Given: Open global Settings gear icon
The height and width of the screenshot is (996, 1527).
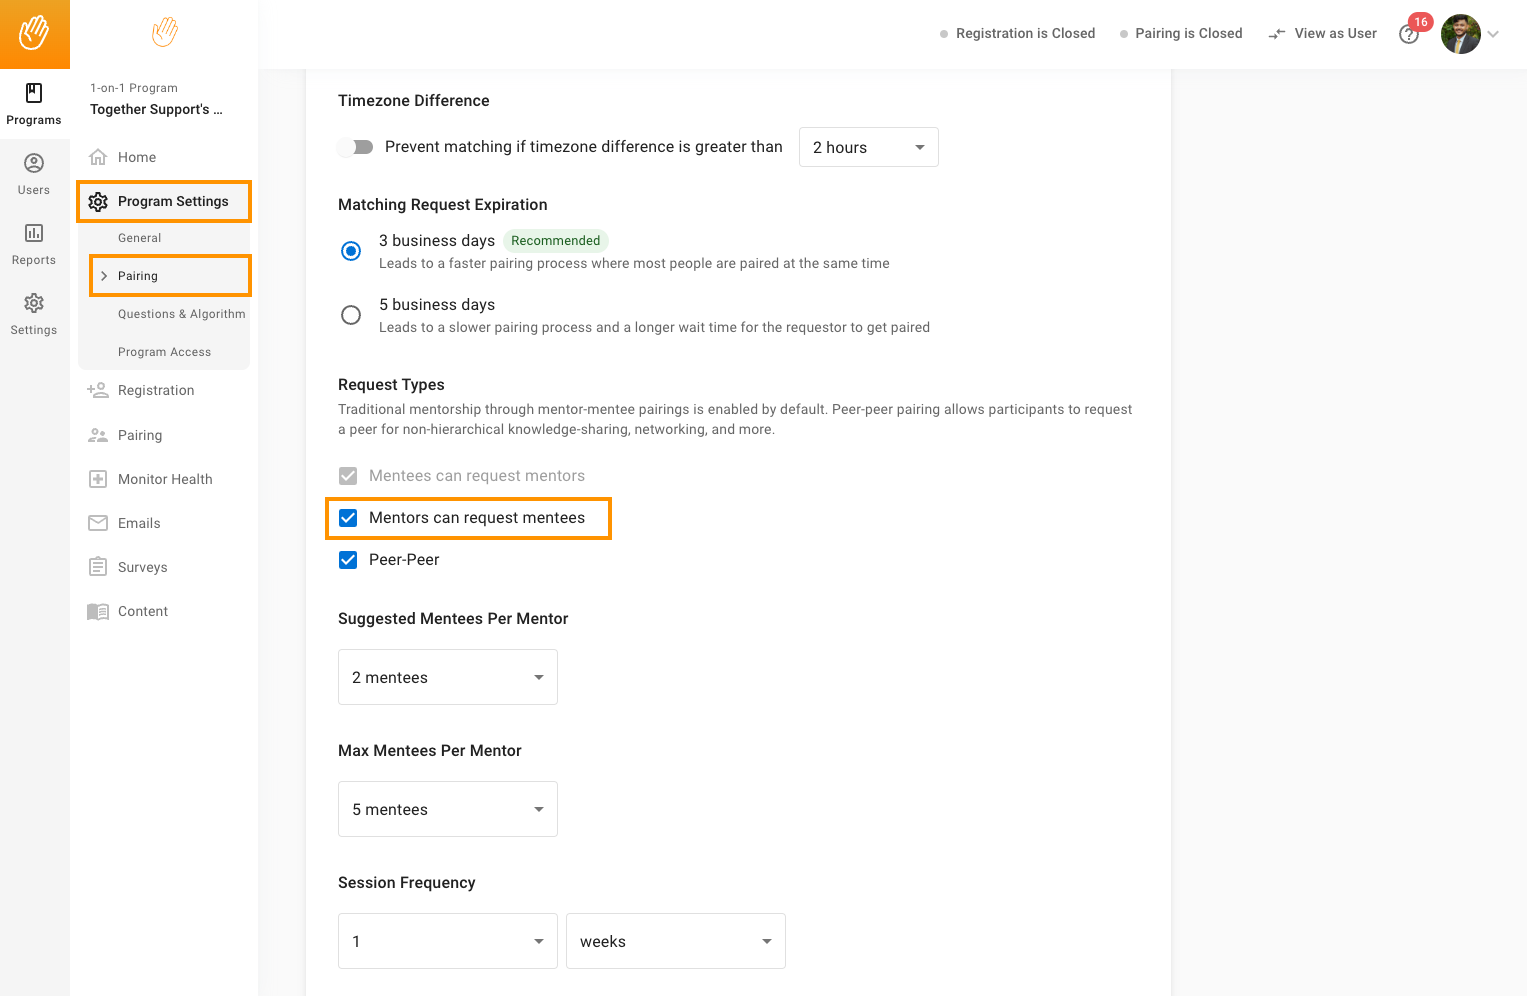Looking at the screenshot, I should coord(34,303).
